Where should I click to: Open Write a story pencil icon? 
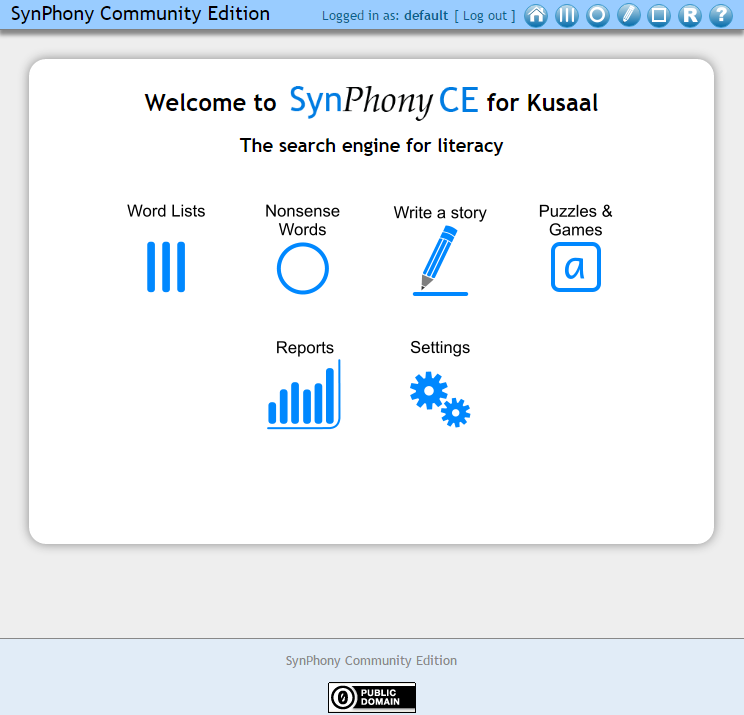tap(440, 260)
